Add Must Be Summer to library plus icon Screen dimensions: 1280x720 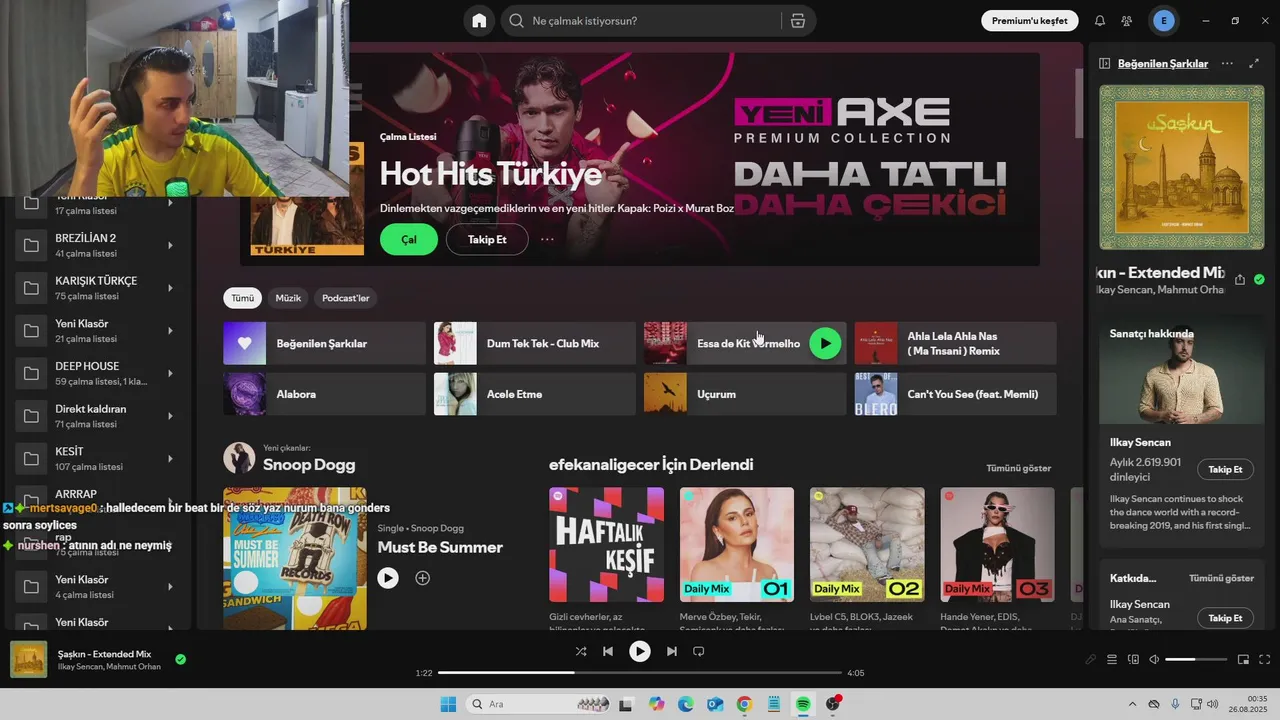tap(423, 578)
